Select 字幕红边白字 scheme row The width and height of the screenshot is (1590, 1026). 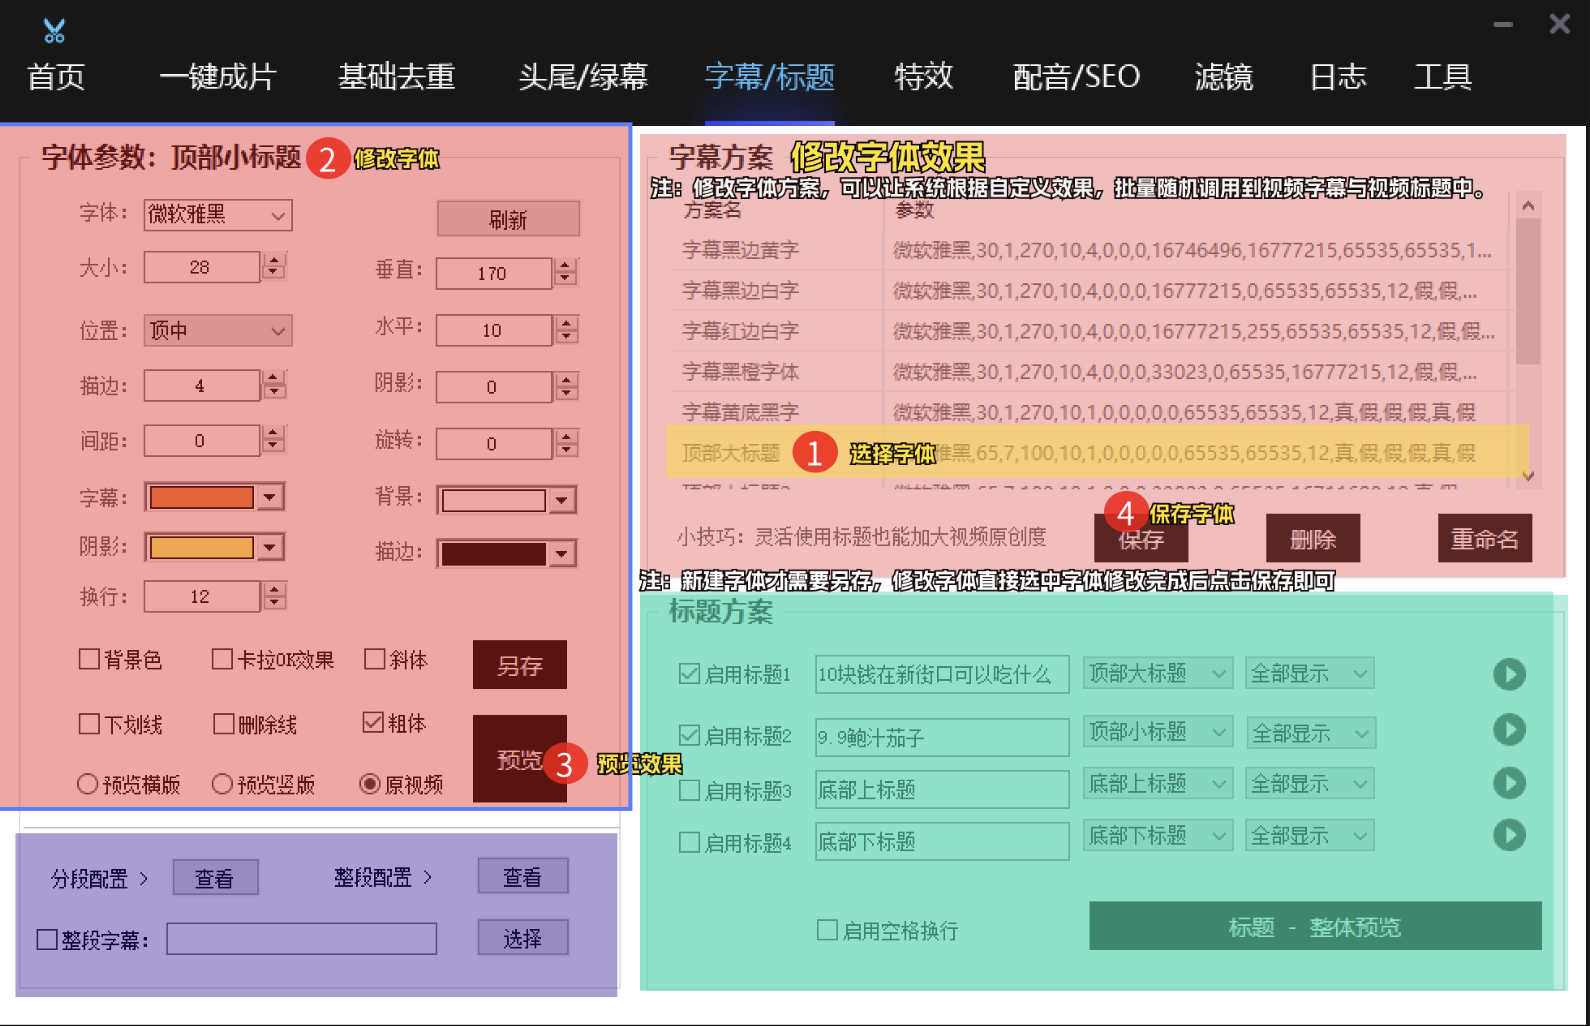tap(1090, 331)
